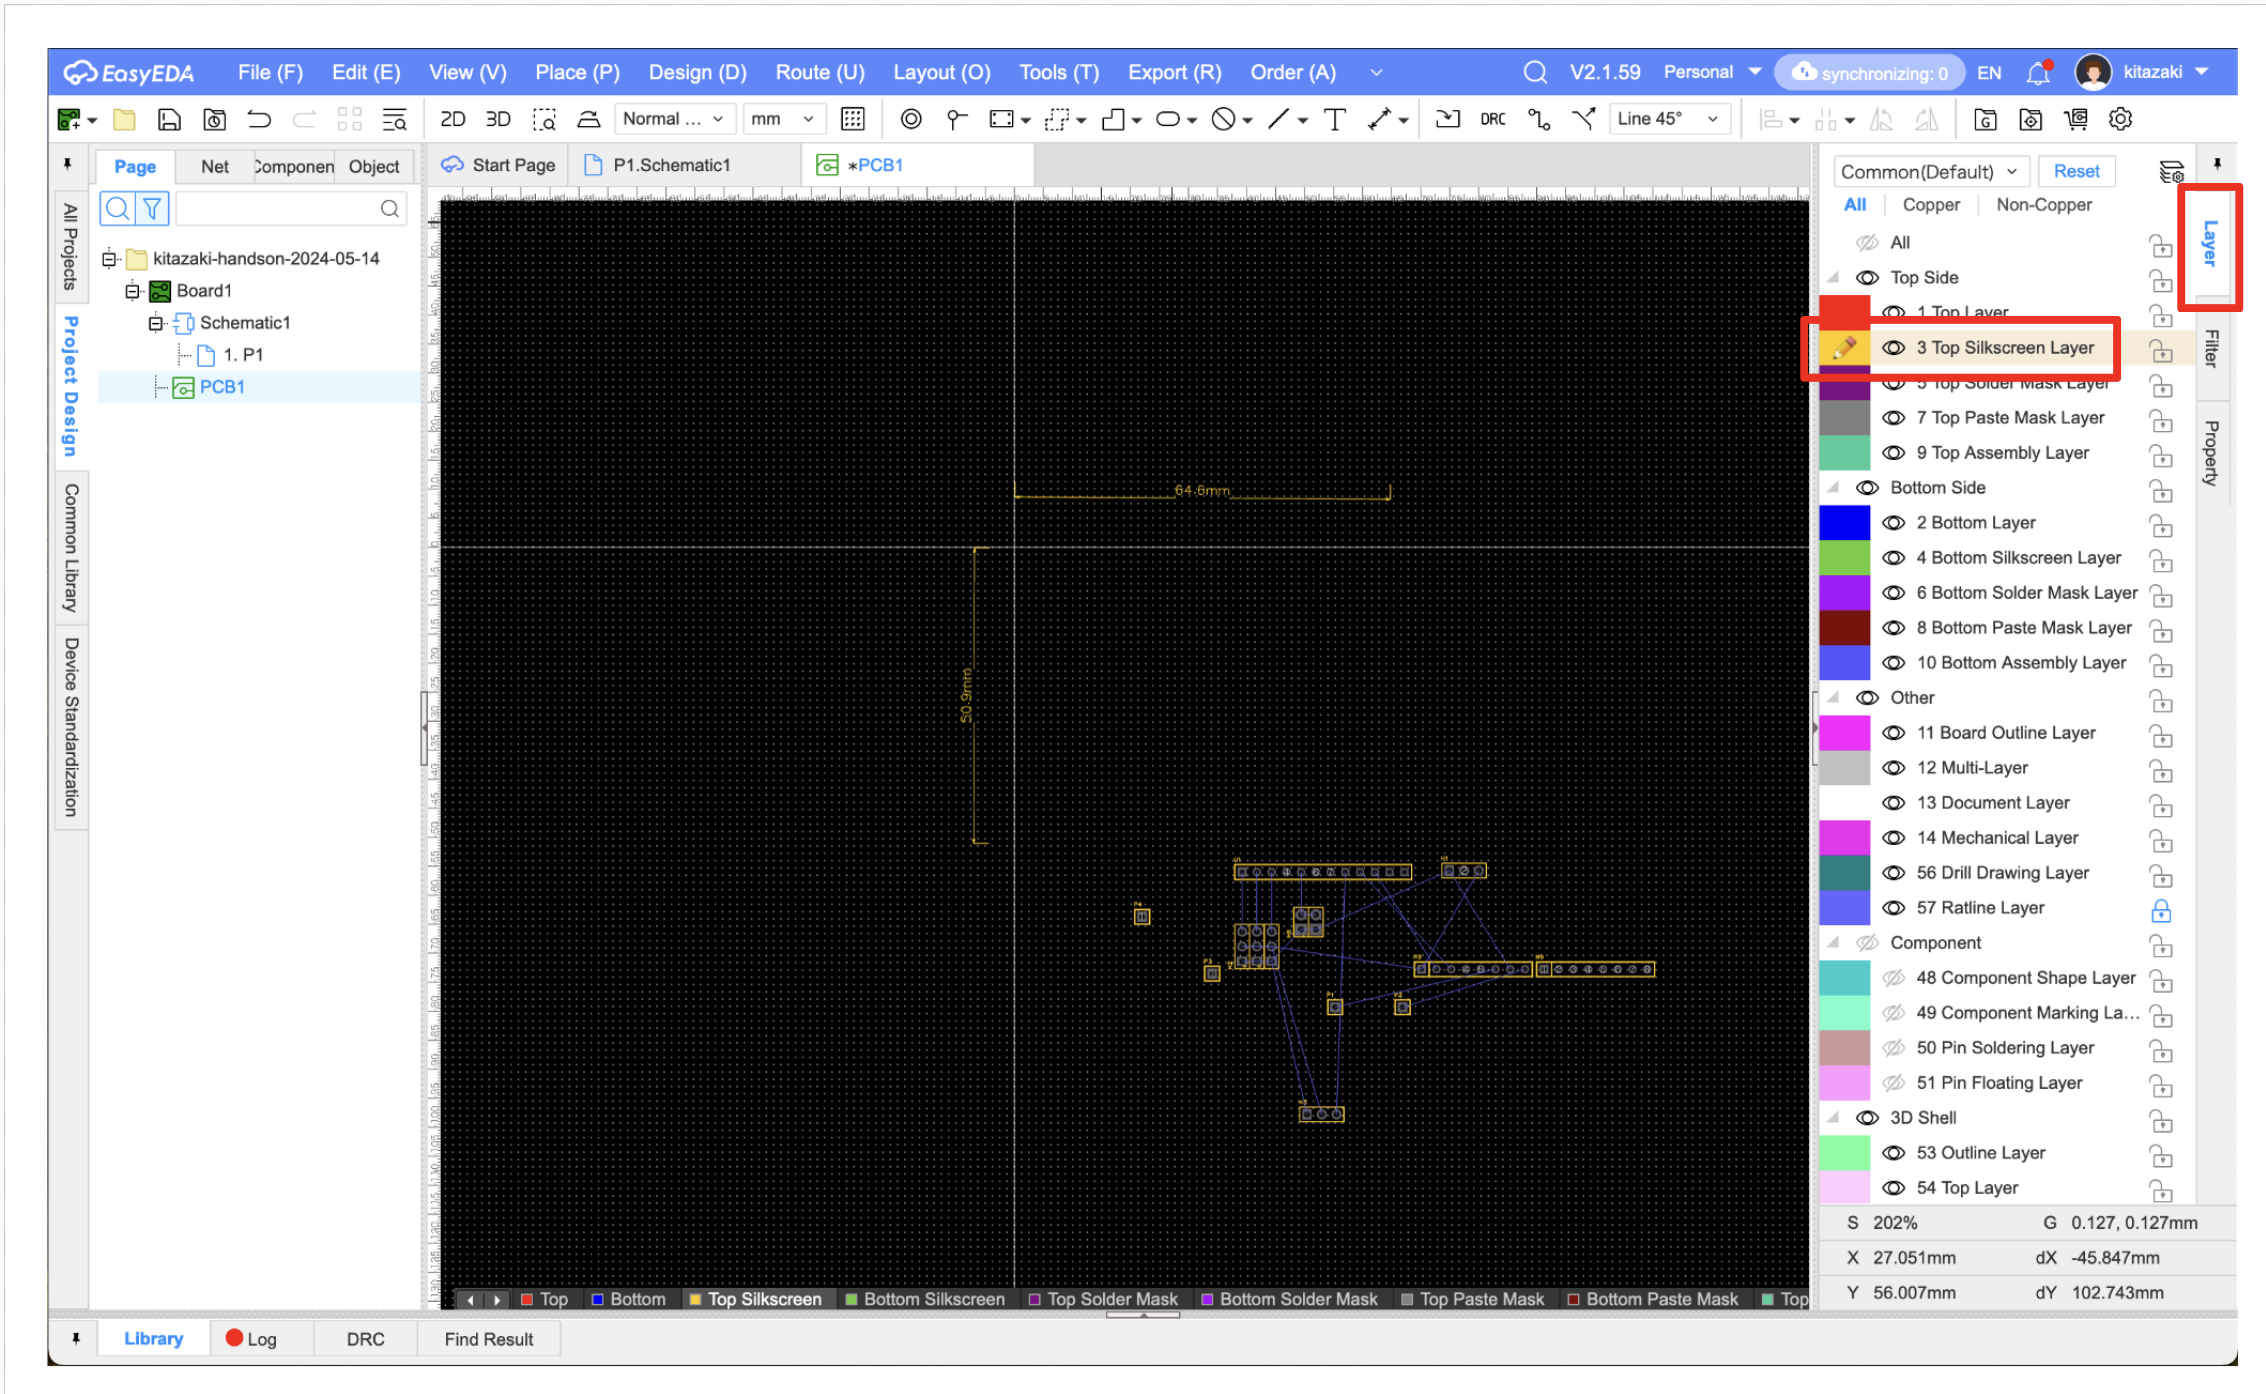Select the Dimension measurement tool
This screenshot has height=1394, width=2266.
1380,120
